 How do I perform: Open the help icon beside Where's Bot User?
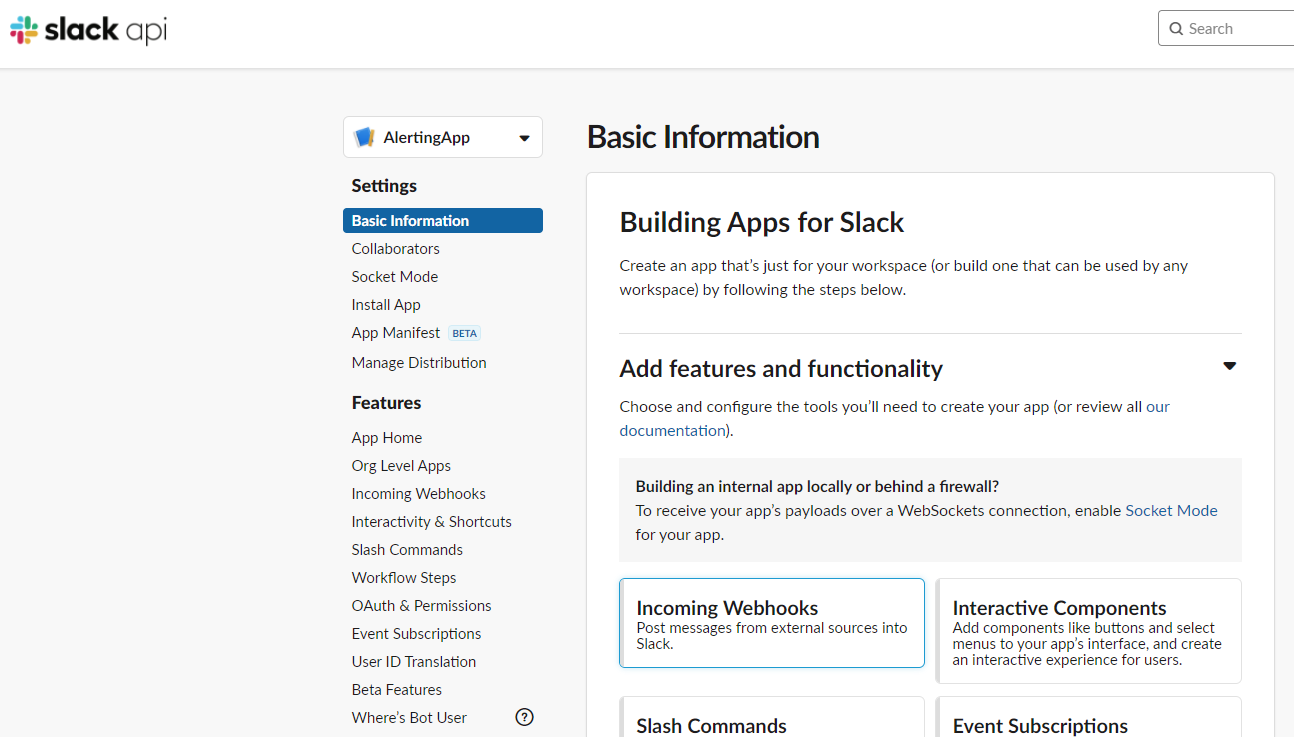point(524,717)
